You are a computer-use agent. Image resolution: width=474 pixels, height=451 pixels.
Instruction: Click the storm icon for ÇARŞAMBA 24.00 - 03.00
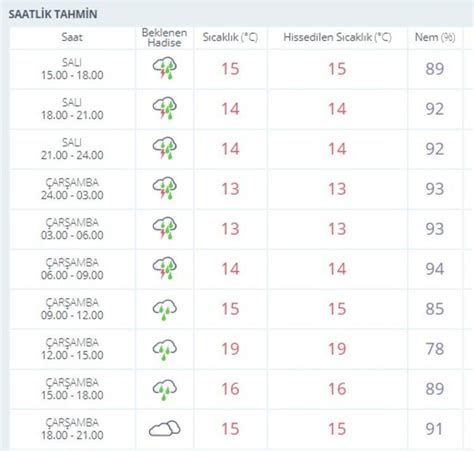pos(165,189)
